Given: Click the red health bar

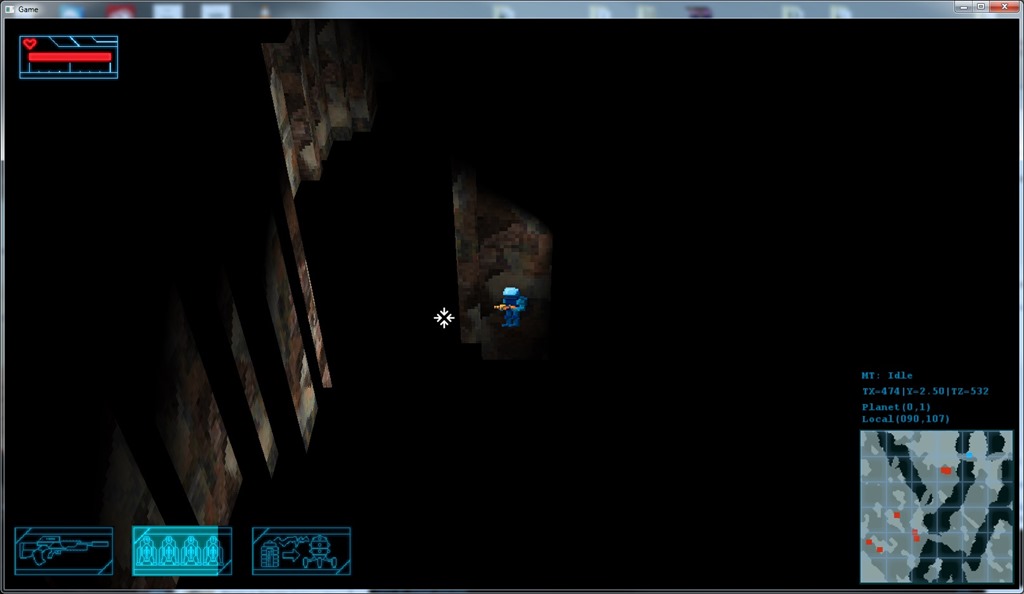Looking at the screenshot, I should coord(70,57).
